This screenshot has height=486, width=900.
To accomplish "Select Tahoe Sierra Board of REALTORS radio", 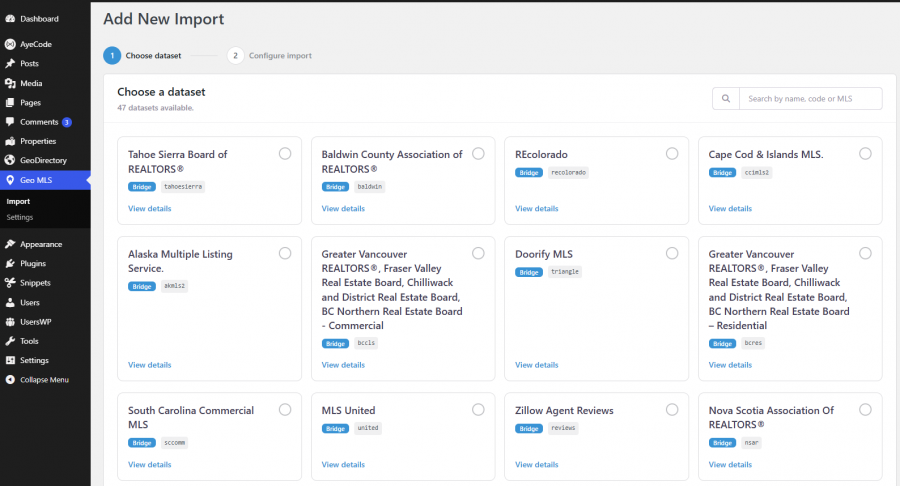I will pyautogui.click(x=285, y=154).
